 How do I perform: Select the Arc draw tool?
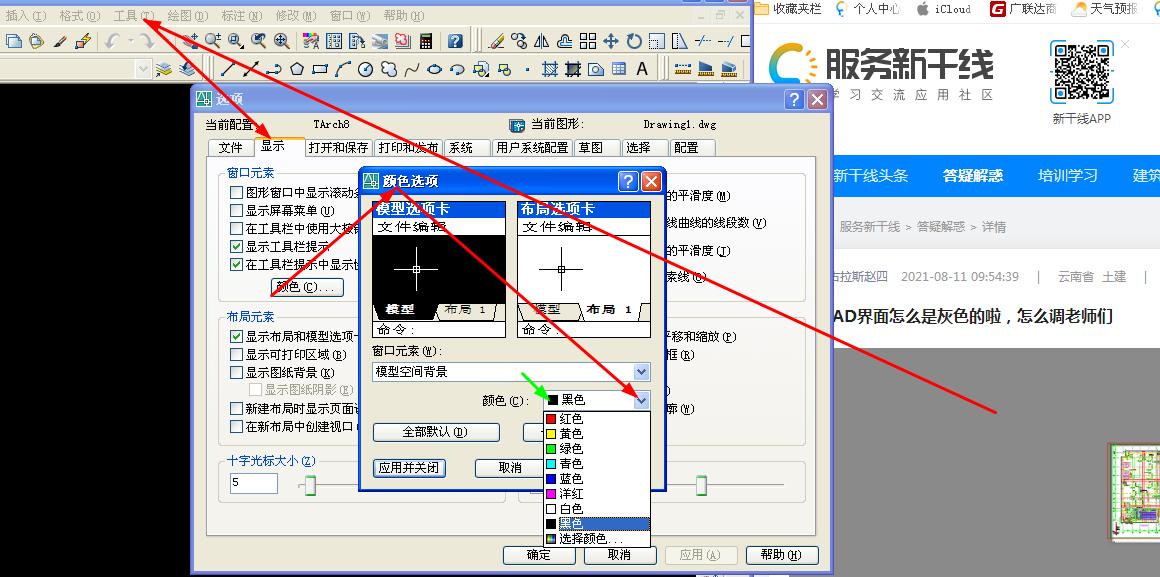[x=343, y=70]
